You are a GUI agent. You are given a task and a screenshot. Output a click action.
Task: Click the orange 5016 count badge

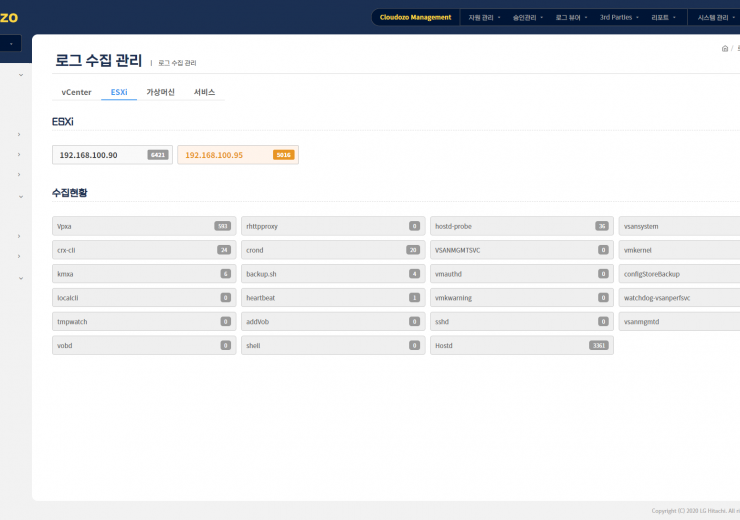click(x=283, y=155)
